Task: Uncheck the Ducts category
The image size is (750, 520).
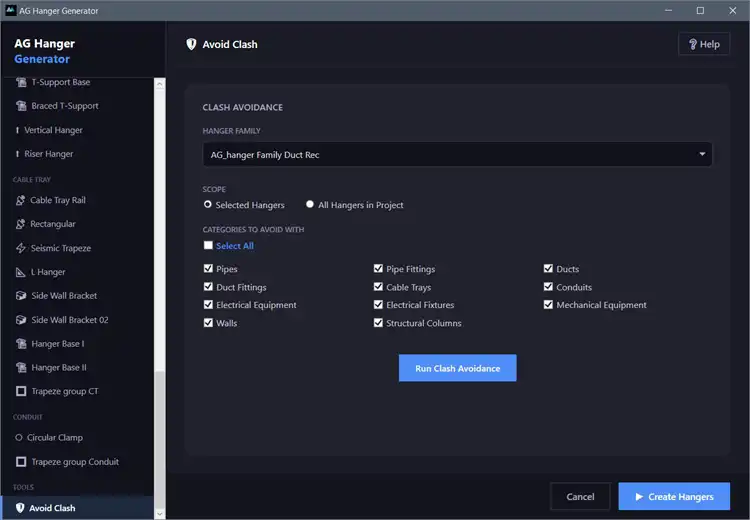Action: (x=548, y=268)
